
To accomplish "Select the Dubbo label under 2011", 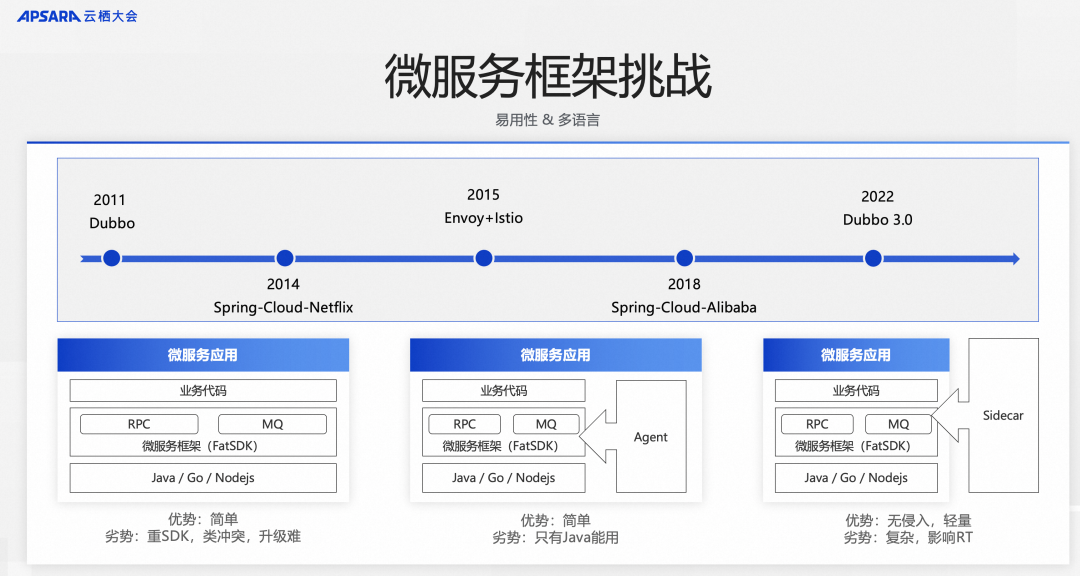I will pyautogui.click(x=112, y=223).
